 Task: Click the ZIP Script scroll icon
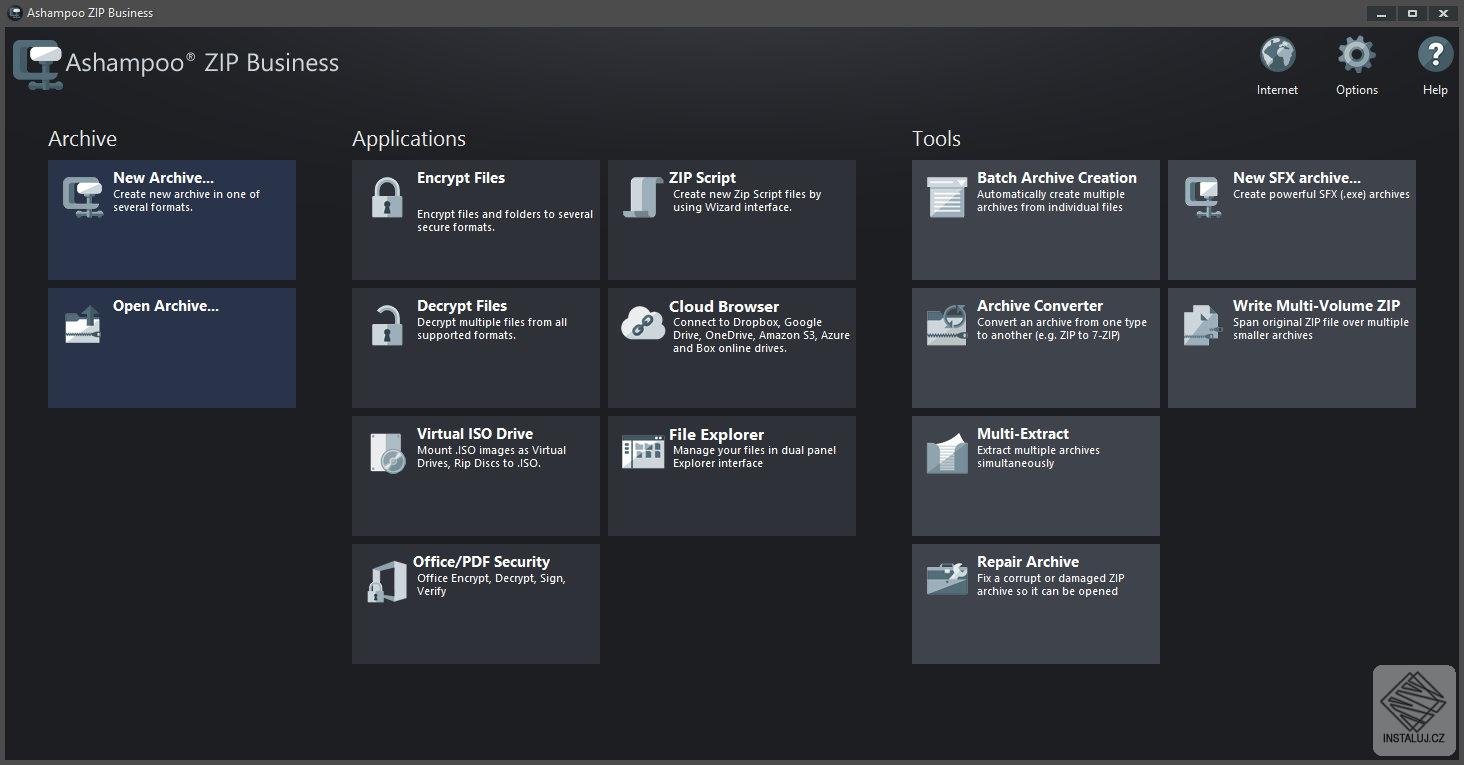(643, 197)
